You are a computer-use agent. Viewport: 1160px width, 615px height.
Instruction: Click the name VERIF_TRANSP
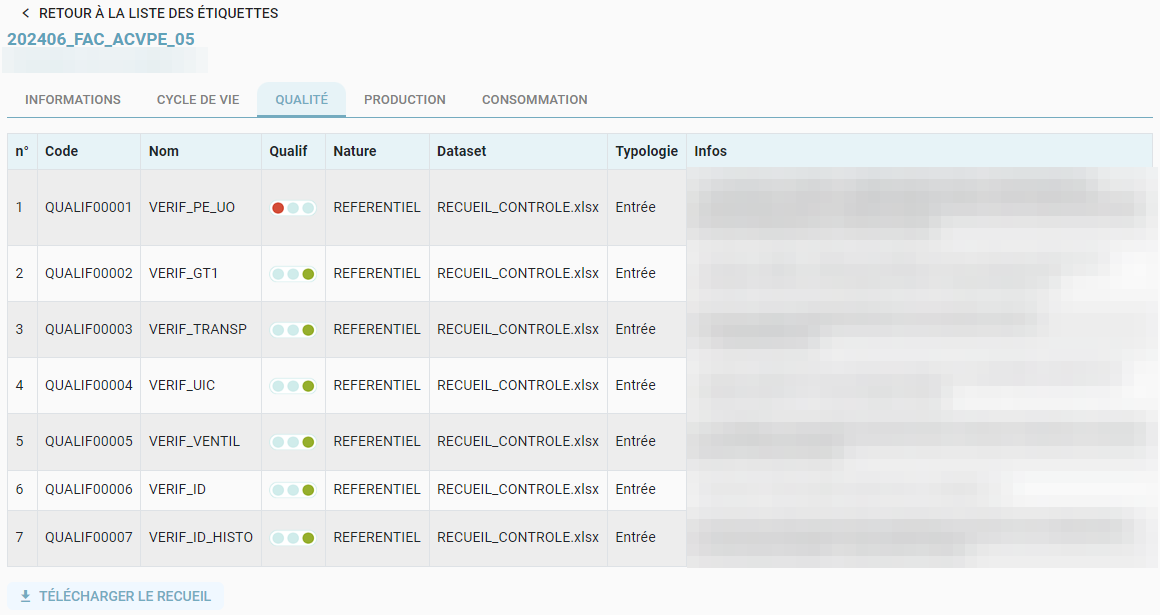tap(198, 329)
